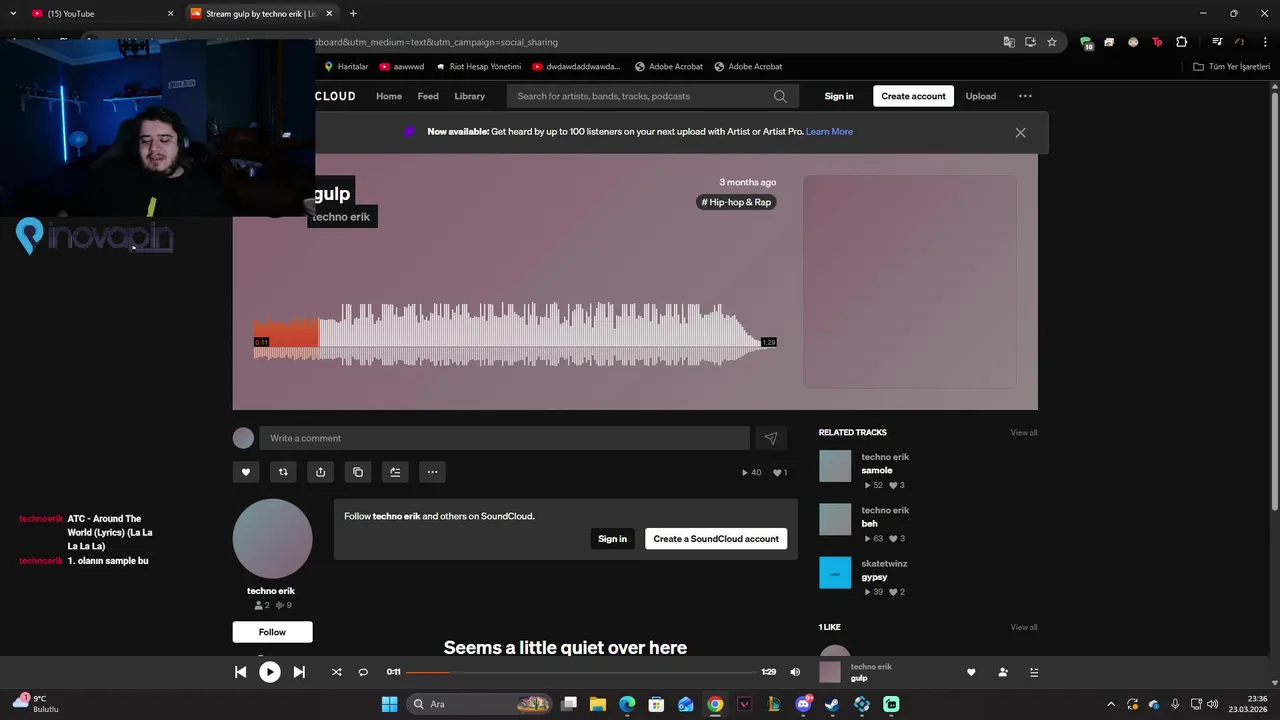Open techno erik's profile avatar
Viewport: 1280px width, 720px height.
point(272,539)
